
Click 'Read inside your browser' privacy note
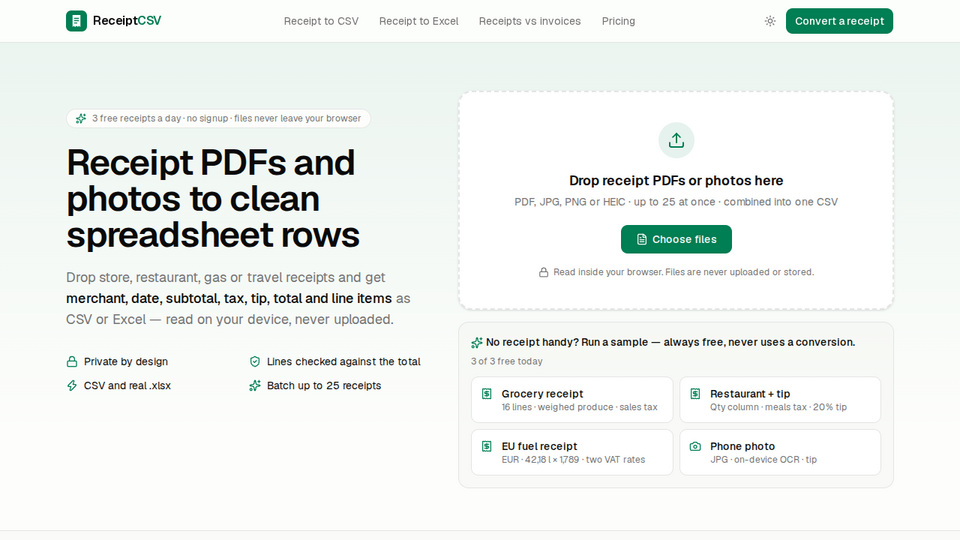point(683,272)
